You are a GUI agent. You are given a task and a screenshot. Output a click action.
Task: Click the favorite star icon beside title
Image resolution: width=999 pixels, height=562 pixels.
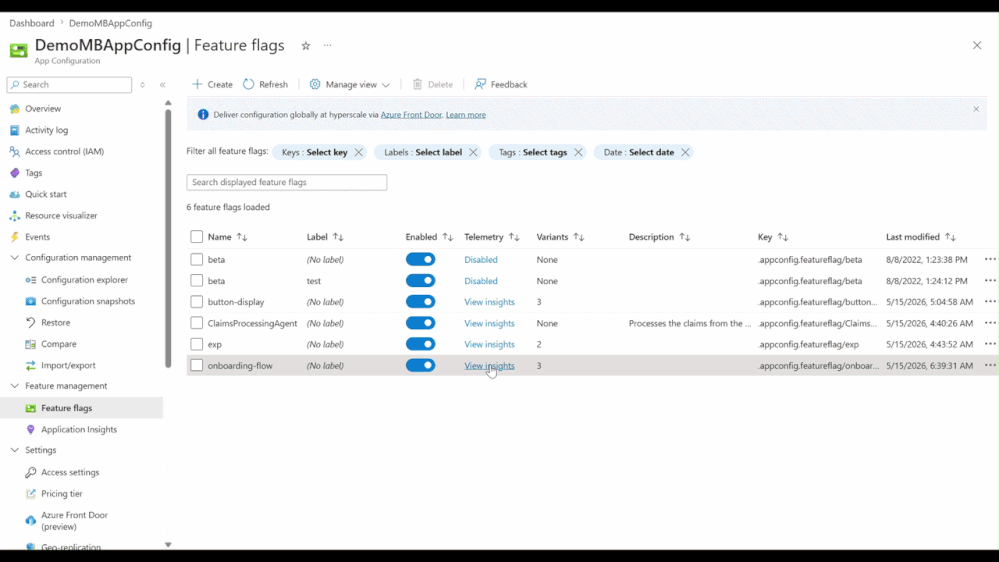pos(306,45)
